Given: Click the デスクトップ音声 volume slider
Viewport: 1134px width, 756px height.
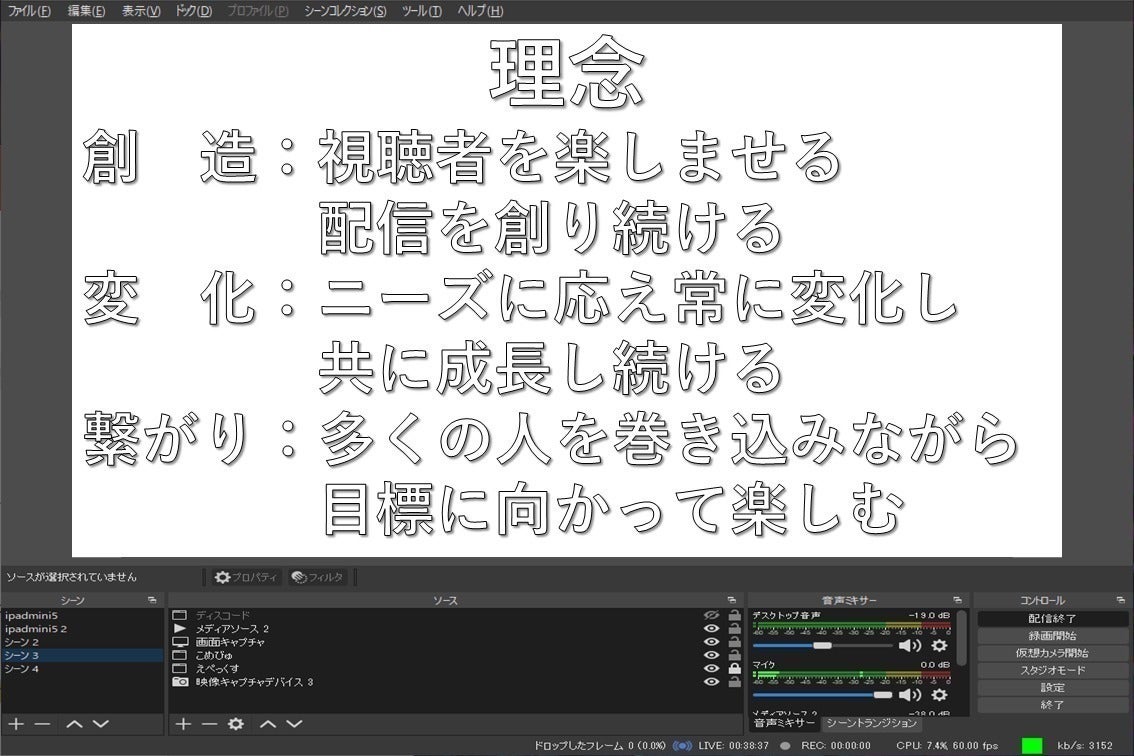Looking at the screenshot, I should (x=821, y=646).
